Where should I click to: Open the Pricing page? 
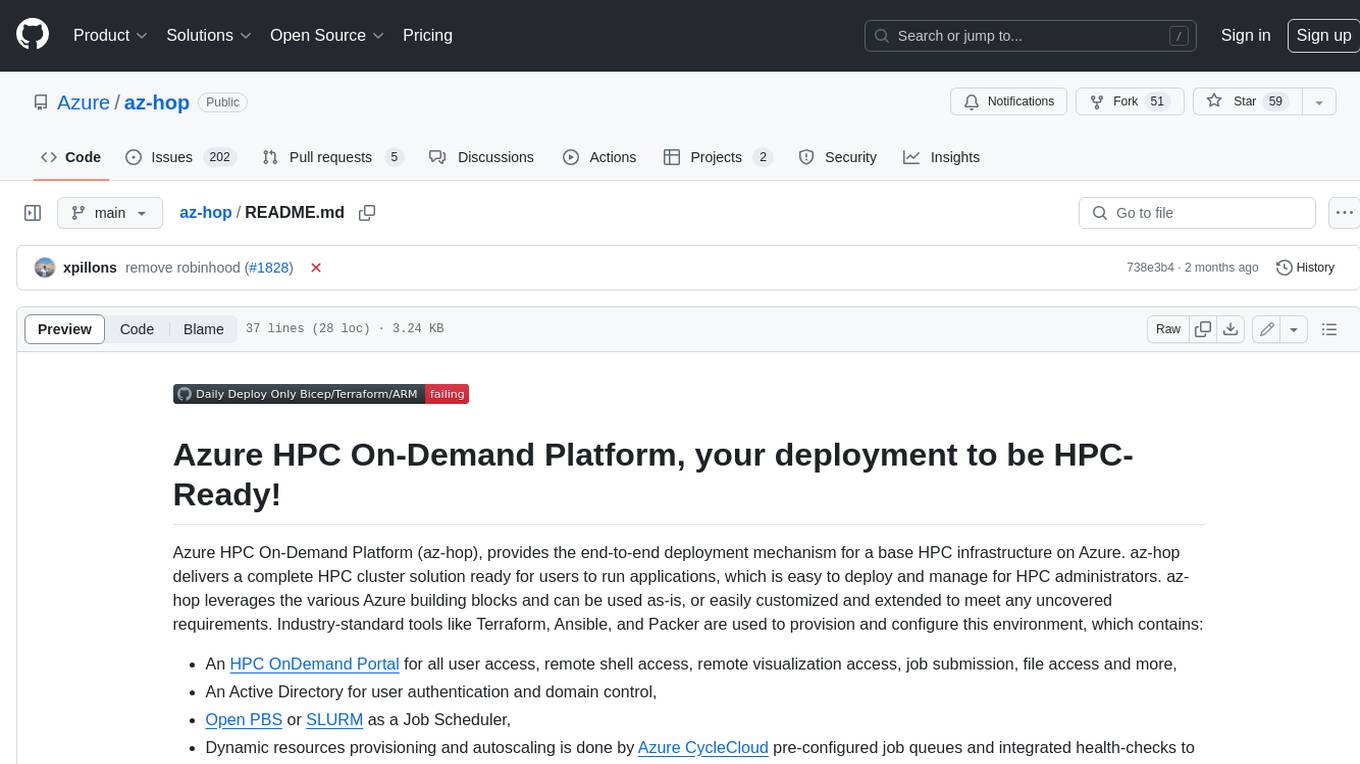coord(427,35)
